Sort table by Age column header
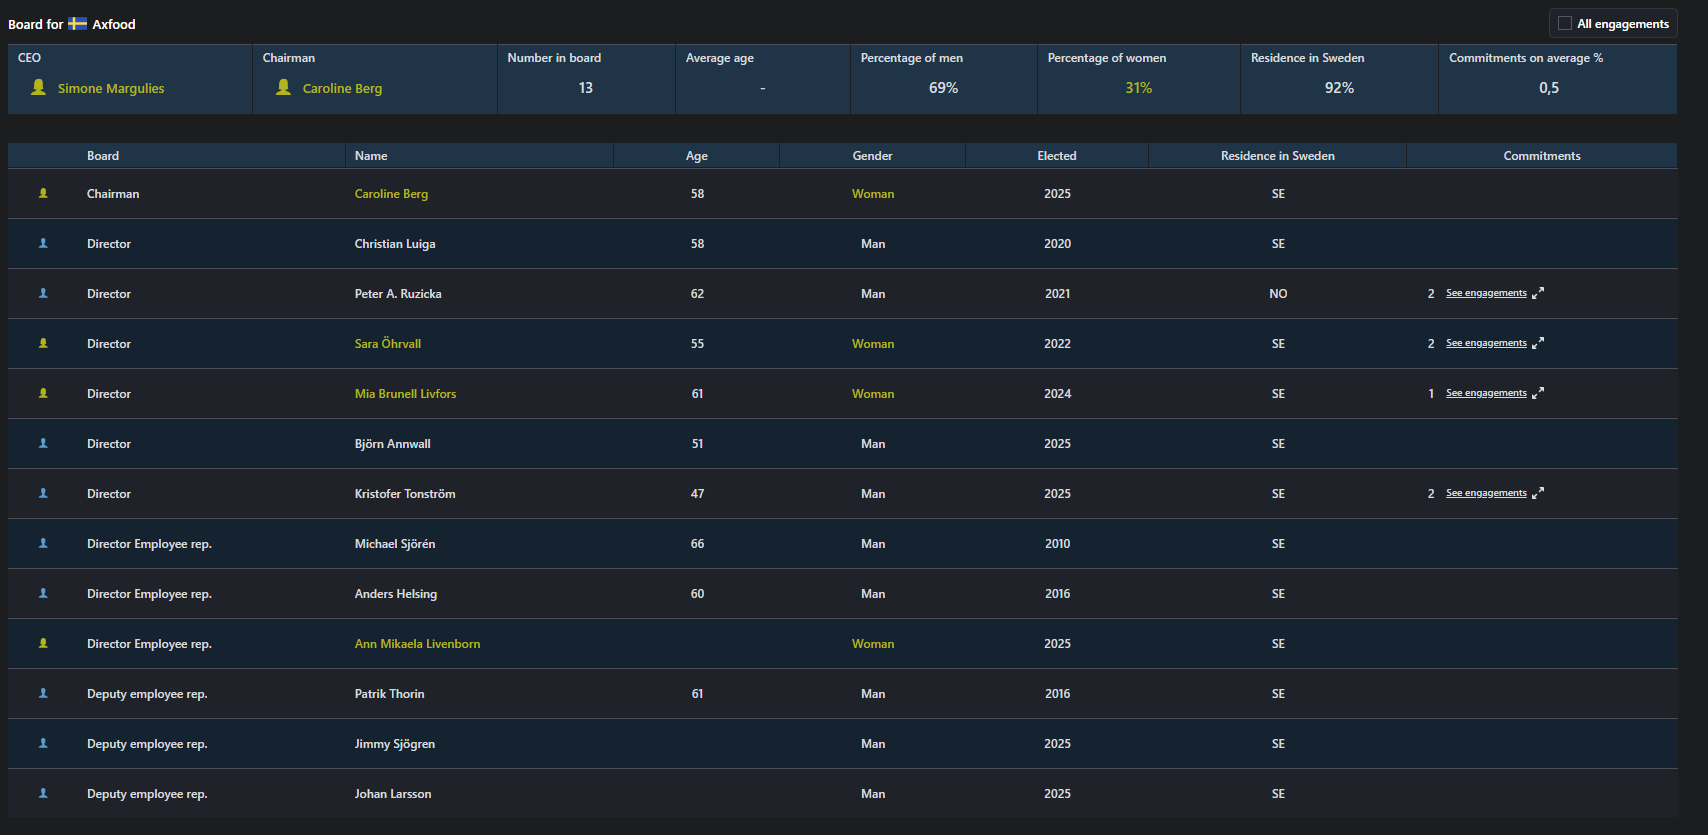The height and width of the screenshot is (835, 1708). point(697,156)
